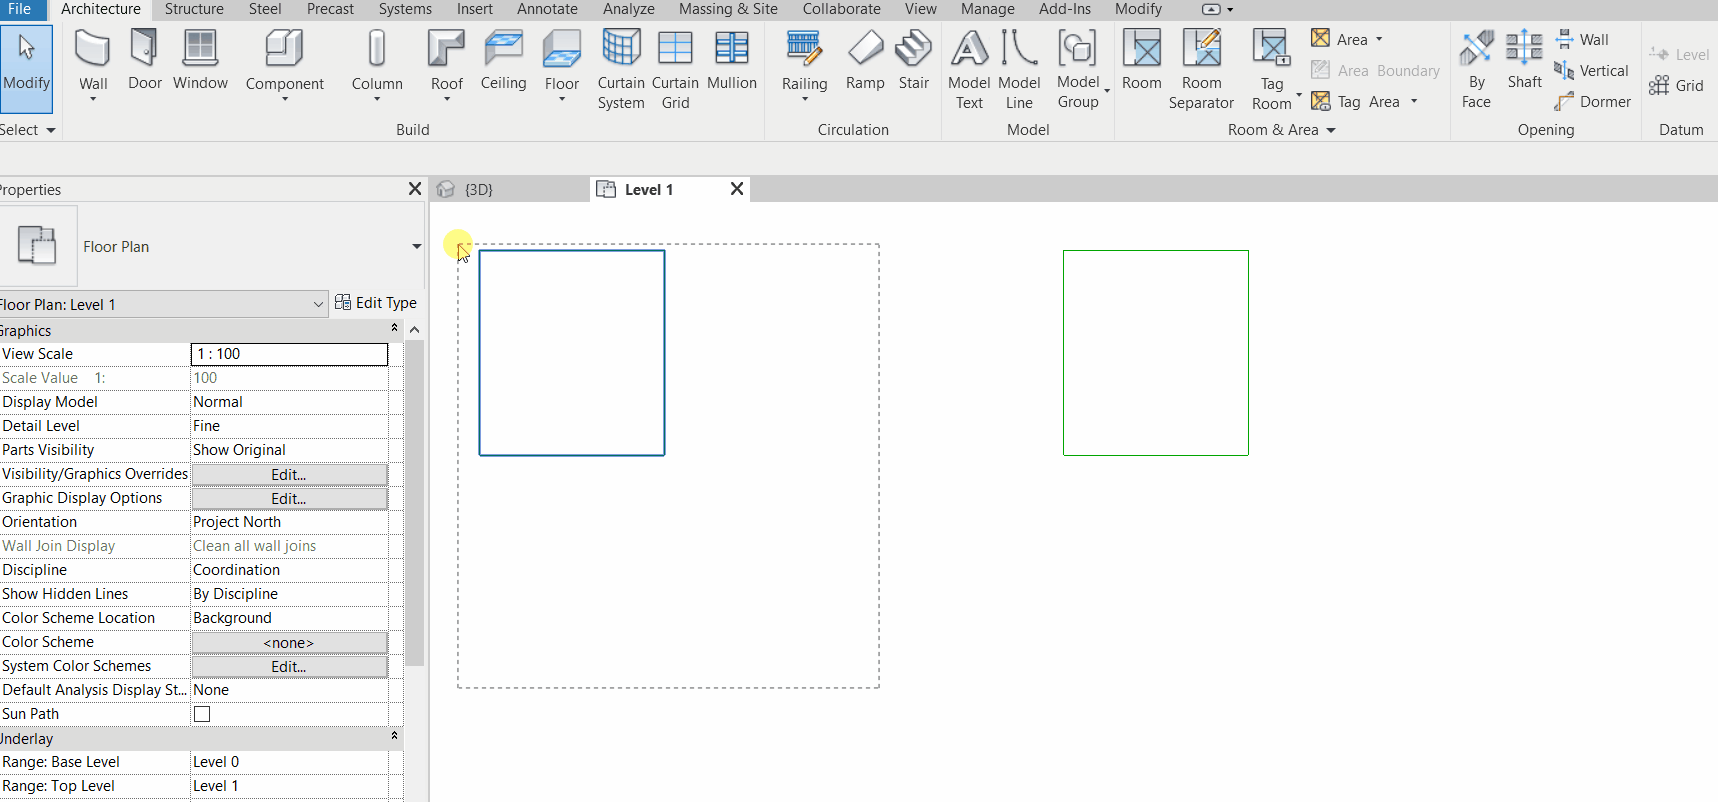Click the Tag Area tool
1718x802 pixels.
click(x=1356, y=102)
